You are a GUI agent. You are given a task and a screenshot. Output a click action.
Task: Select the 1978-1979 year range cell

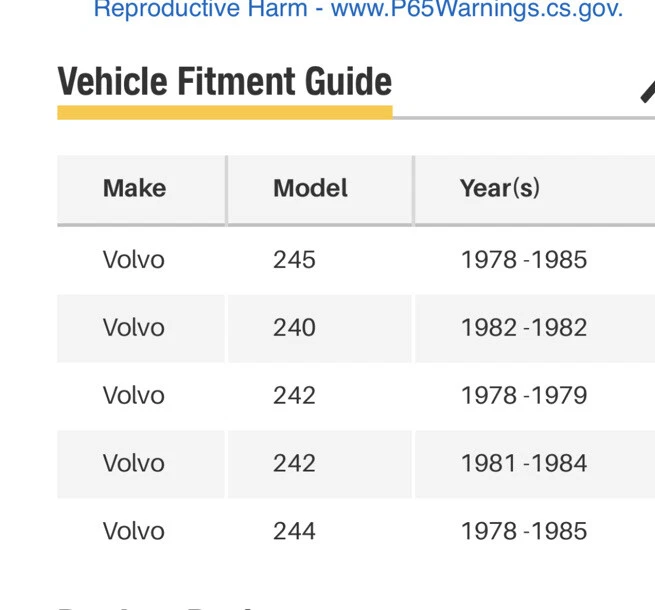point(524,396)
